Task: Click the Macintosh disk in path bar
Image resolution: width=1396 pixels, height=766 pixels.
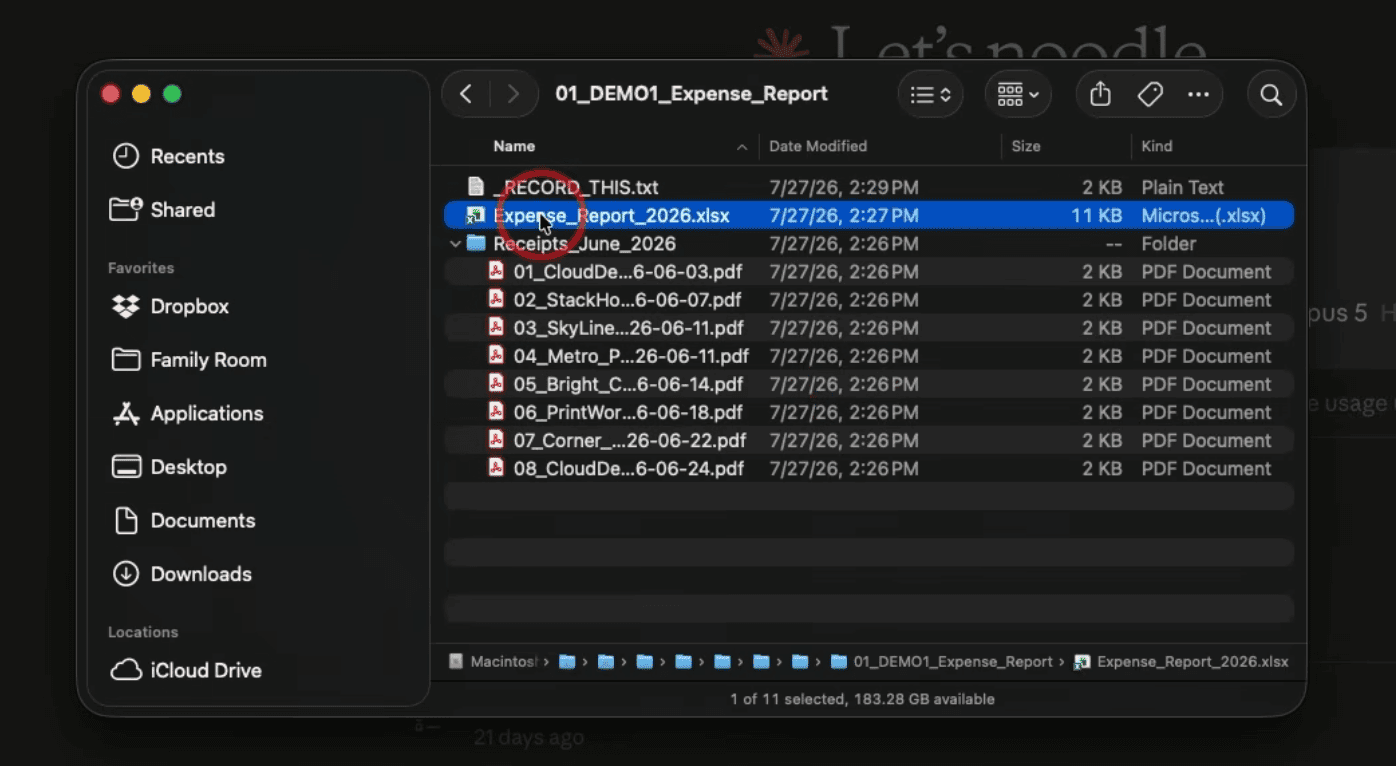Action: 494,662
